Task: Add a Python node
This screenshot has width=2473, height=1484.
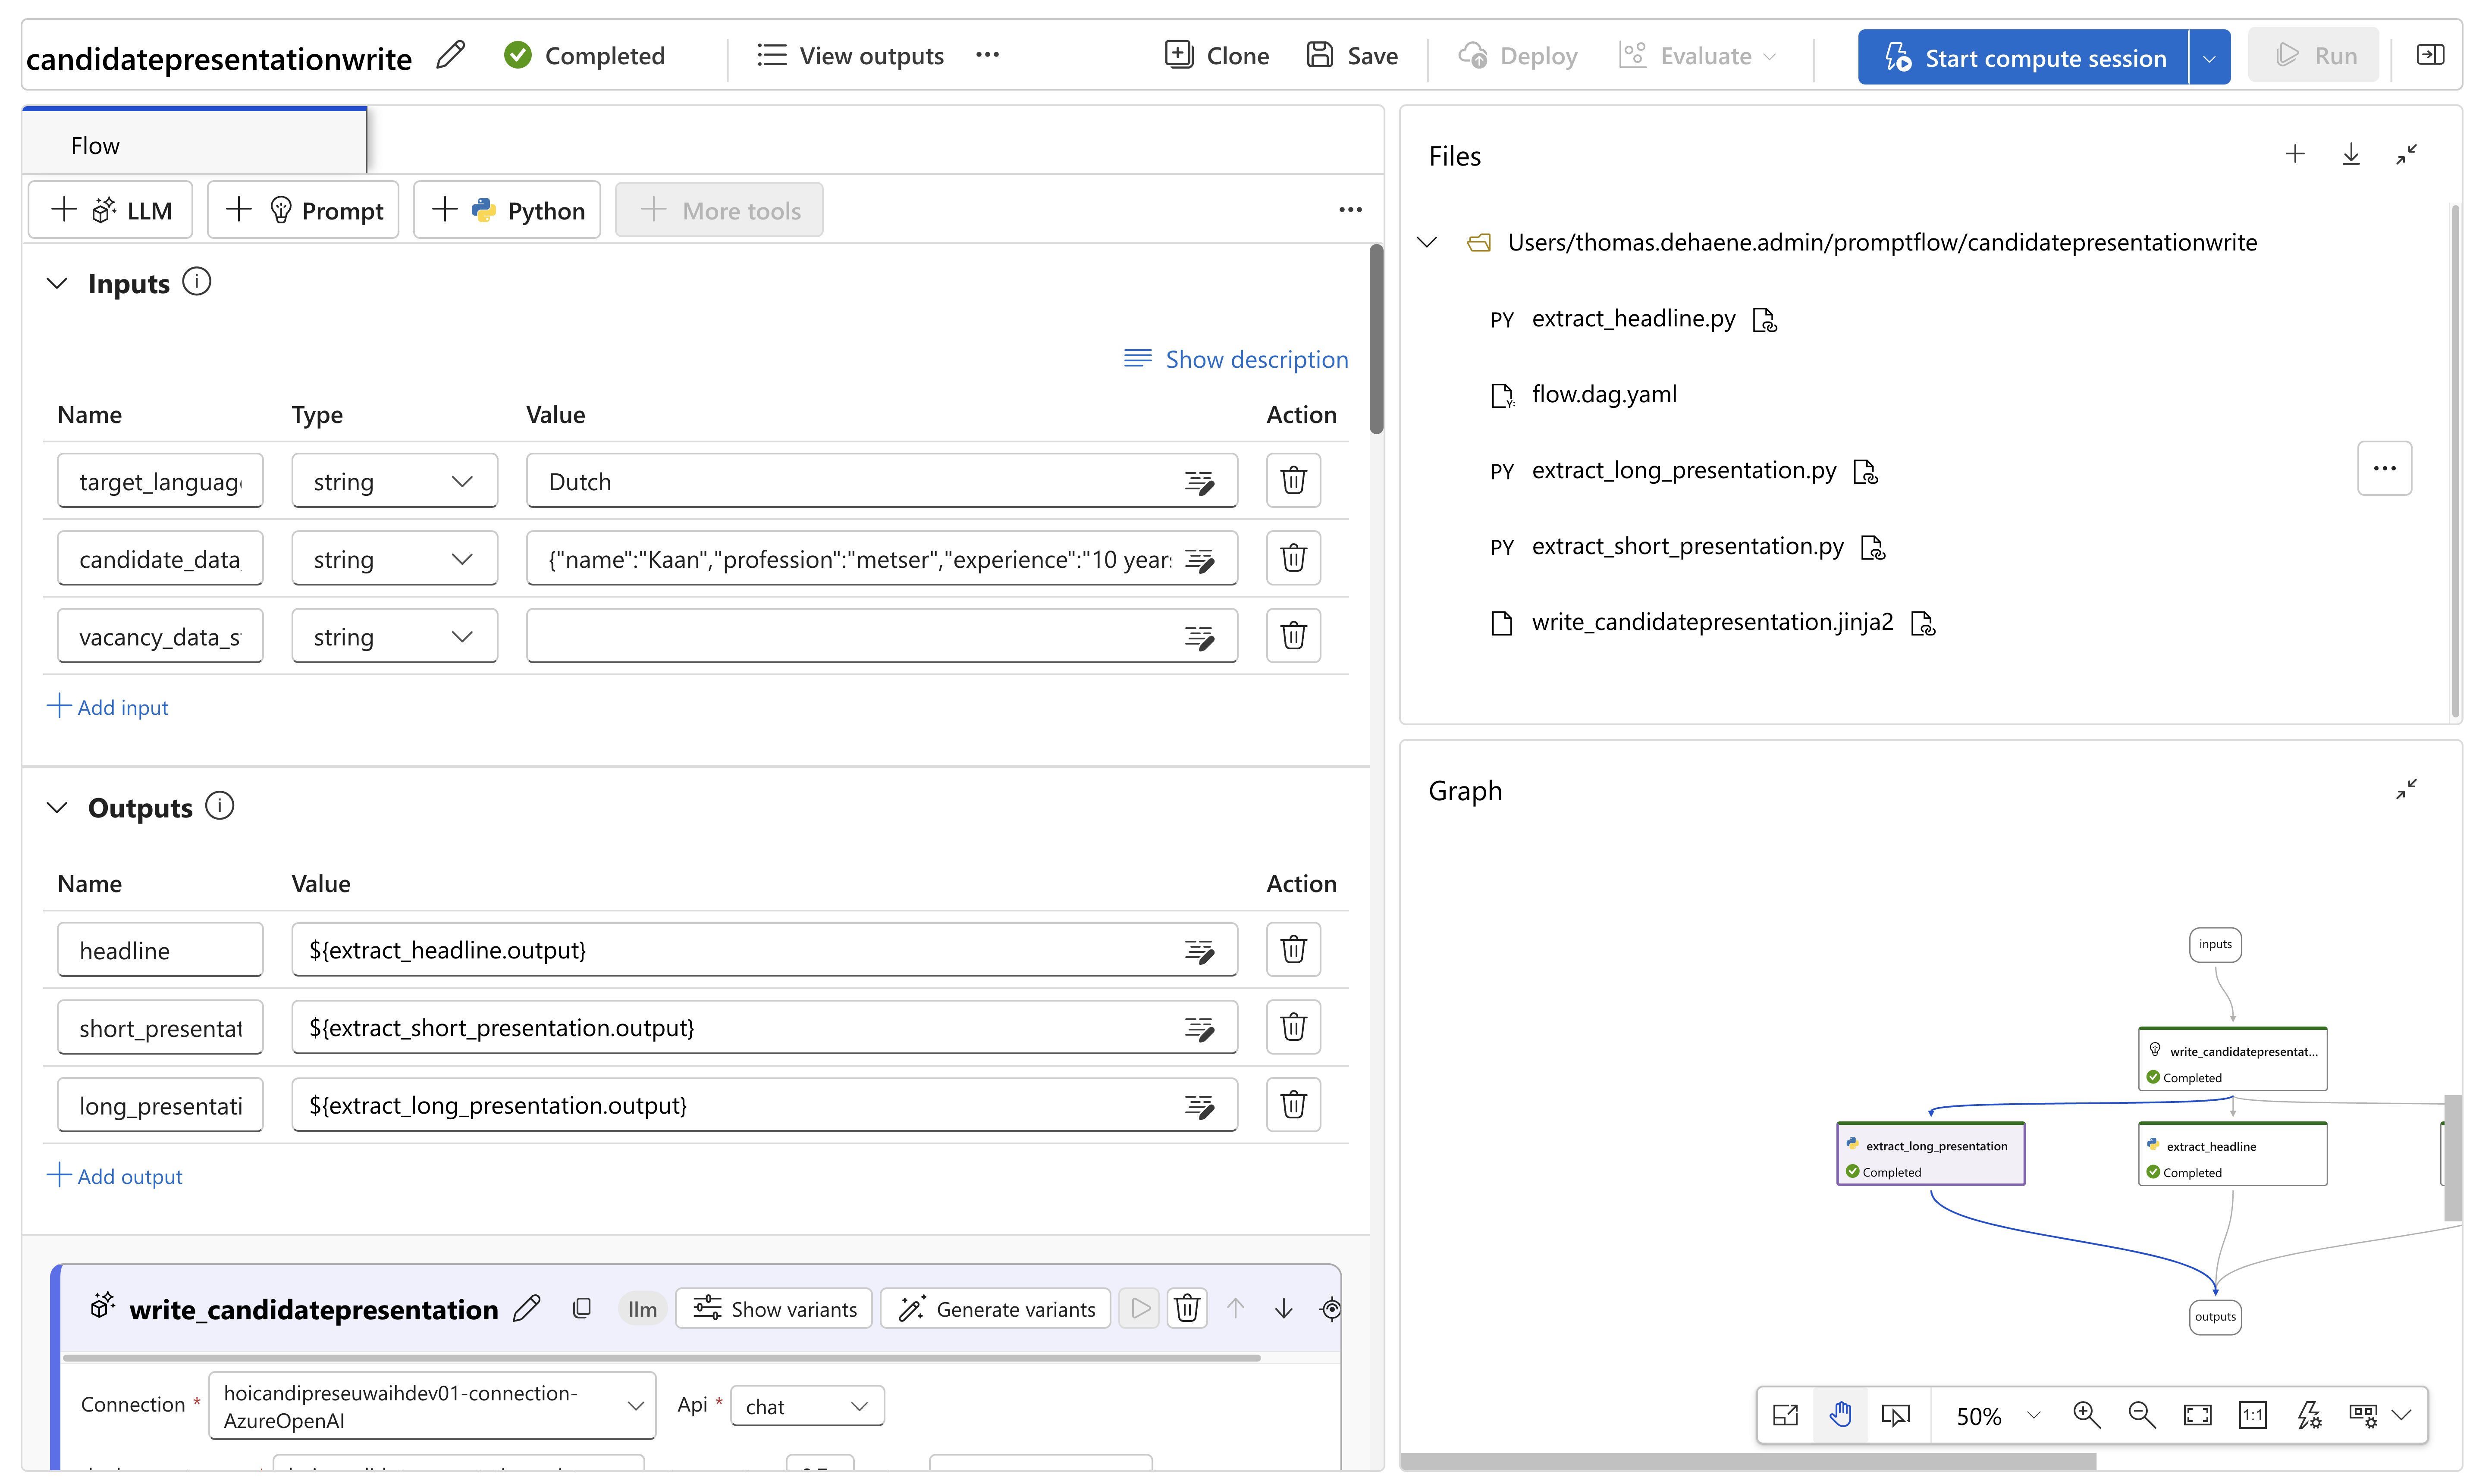Action: 507,210
